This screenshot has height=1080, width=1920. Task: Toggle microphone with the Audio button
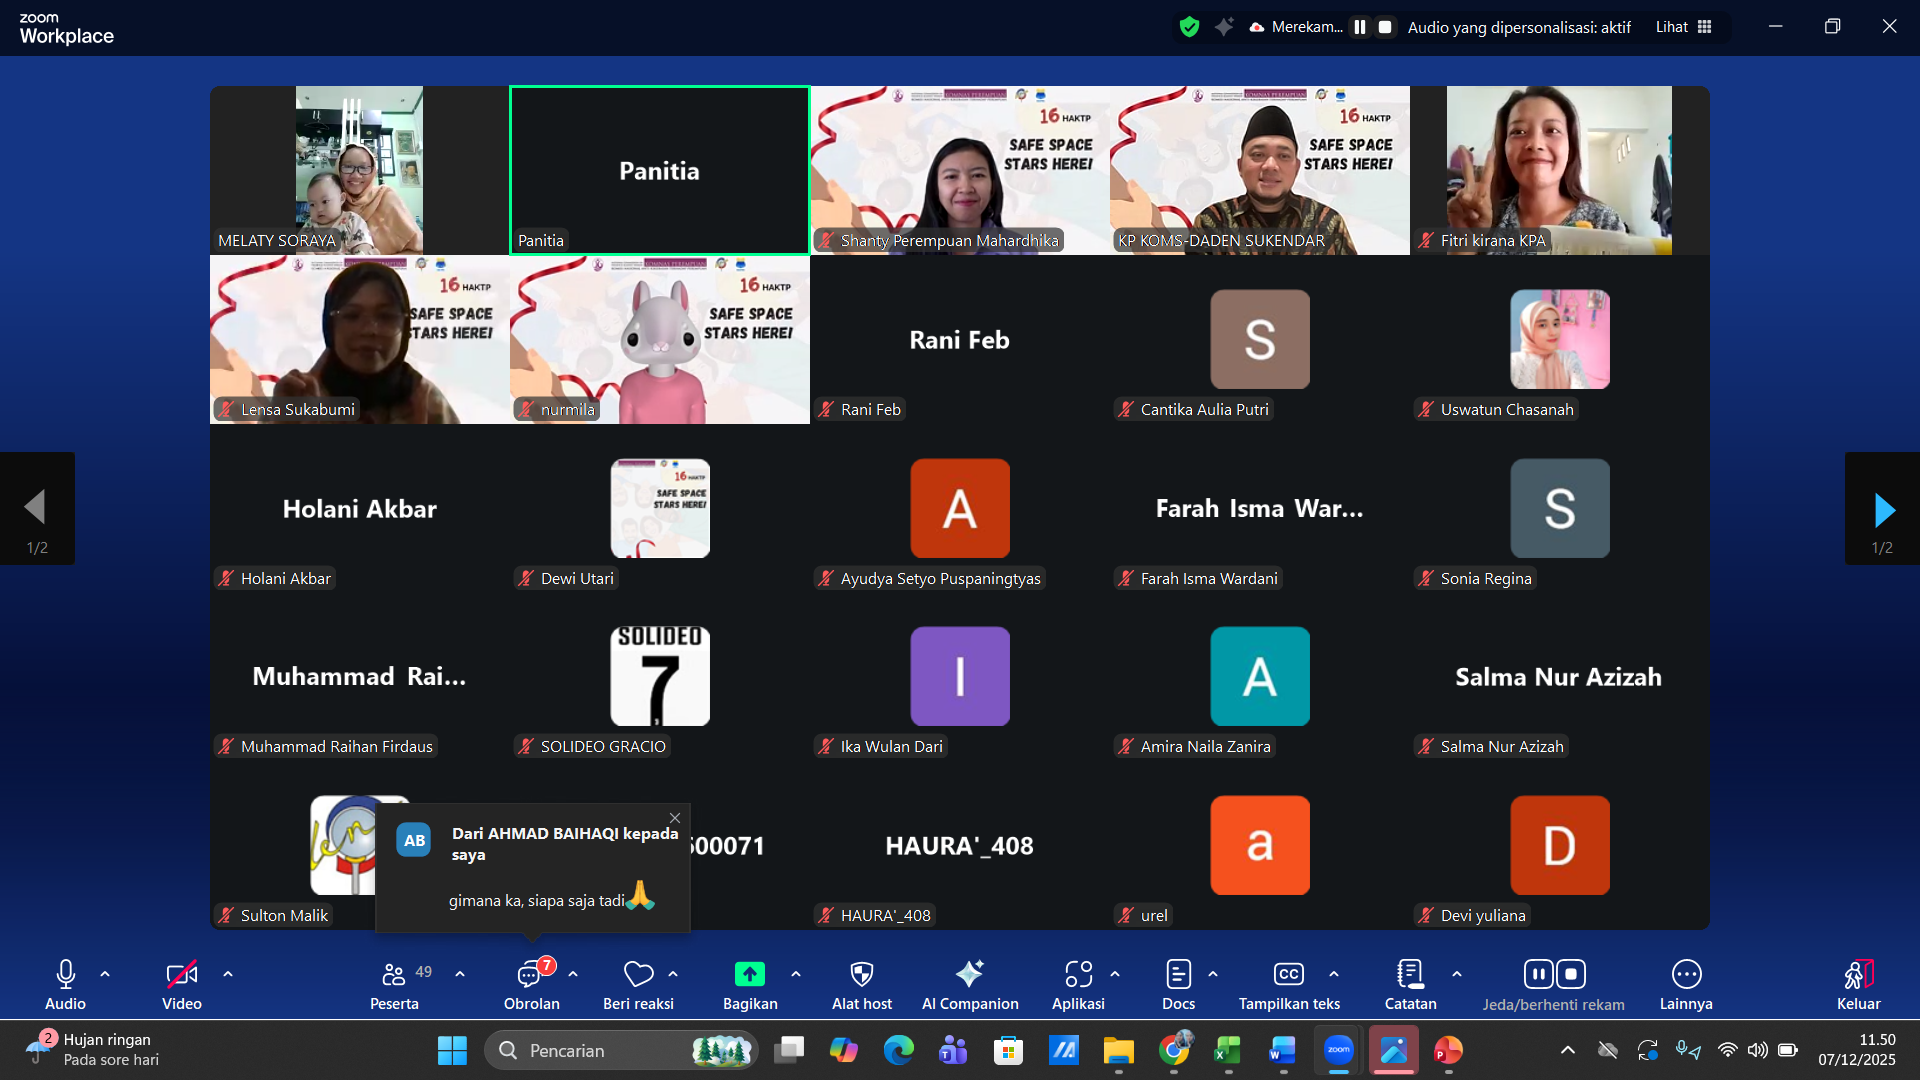point(65,974)
